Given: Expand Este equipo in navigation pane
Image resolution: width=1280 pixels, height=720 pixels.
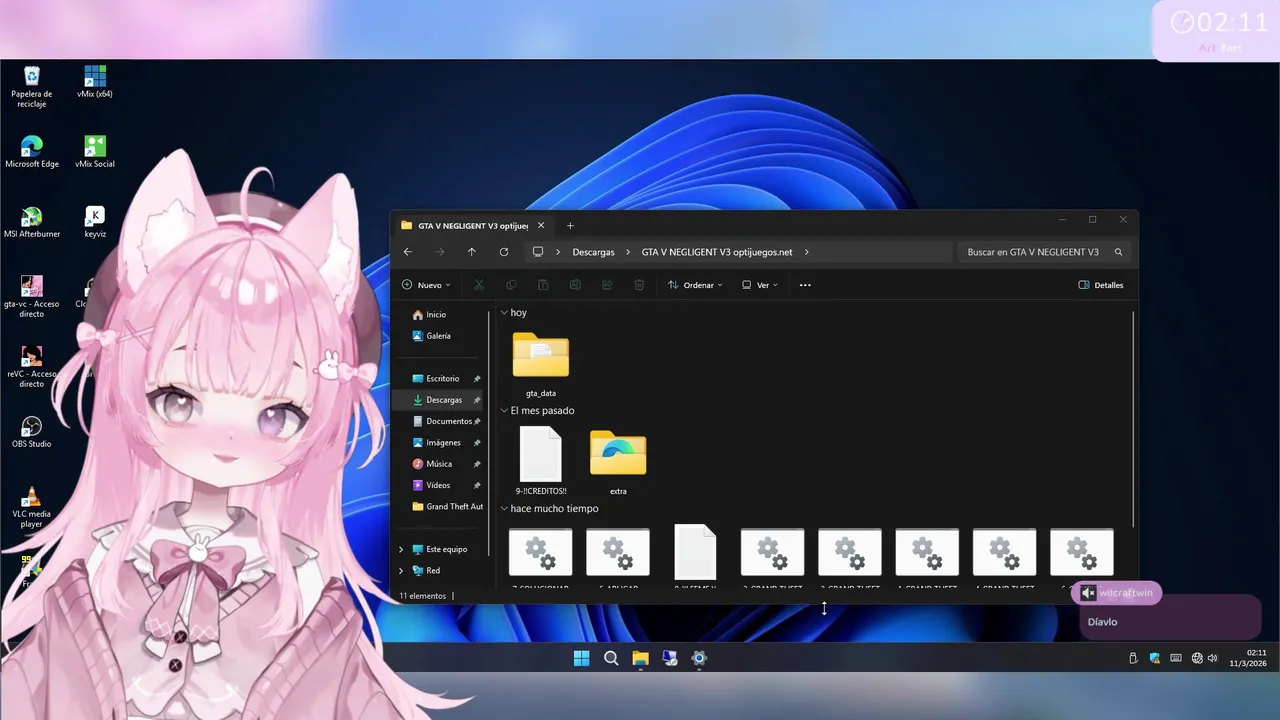Looking at the screenshot, I should click(401, 549).
